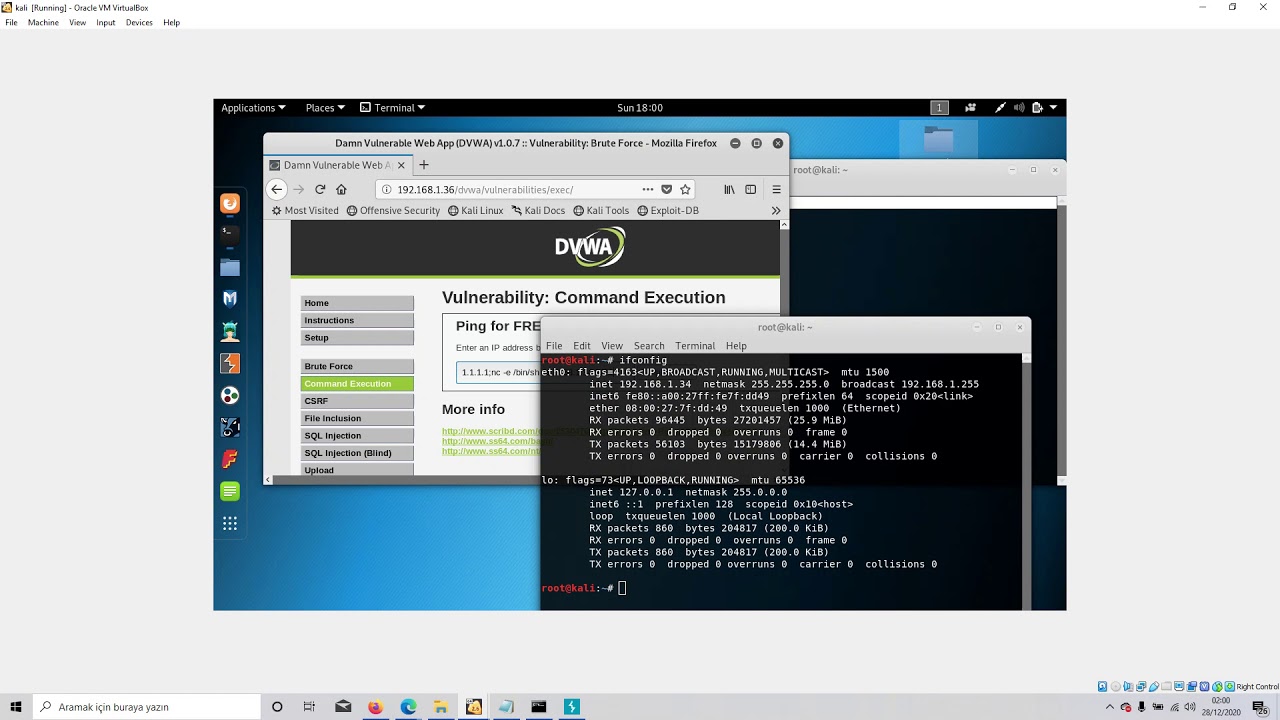Image resolution: width=1280 pixels, height=720 pixels.
Task: Go to Brute Force vulnerability page
Action: click(x=357, y=366)
